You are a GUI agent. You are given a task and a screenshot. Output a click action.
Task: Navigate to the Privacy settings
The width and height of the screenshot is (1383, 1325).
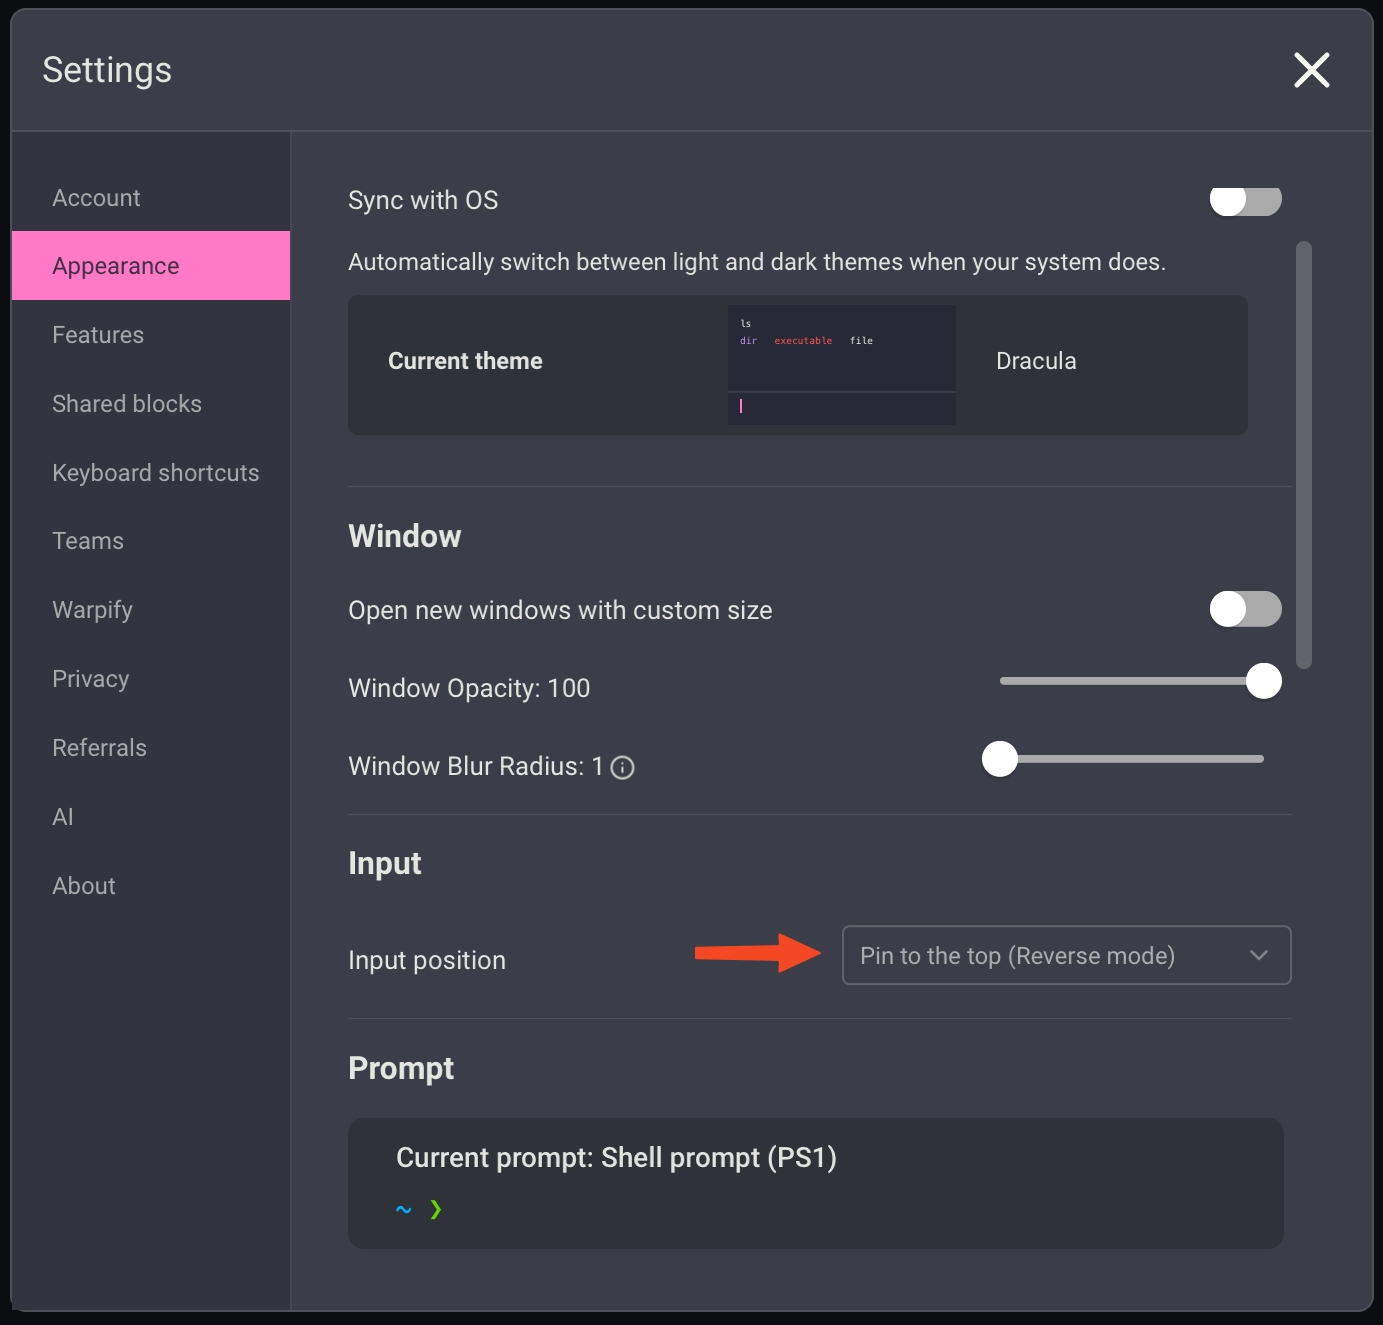(x=91, y=679)
